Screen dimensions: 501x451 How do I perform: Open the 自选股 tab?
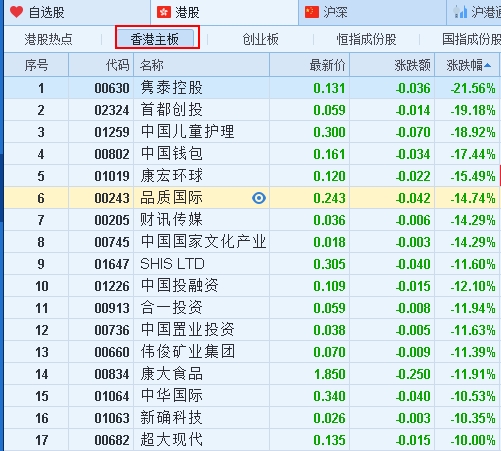[x=77, y=12]
